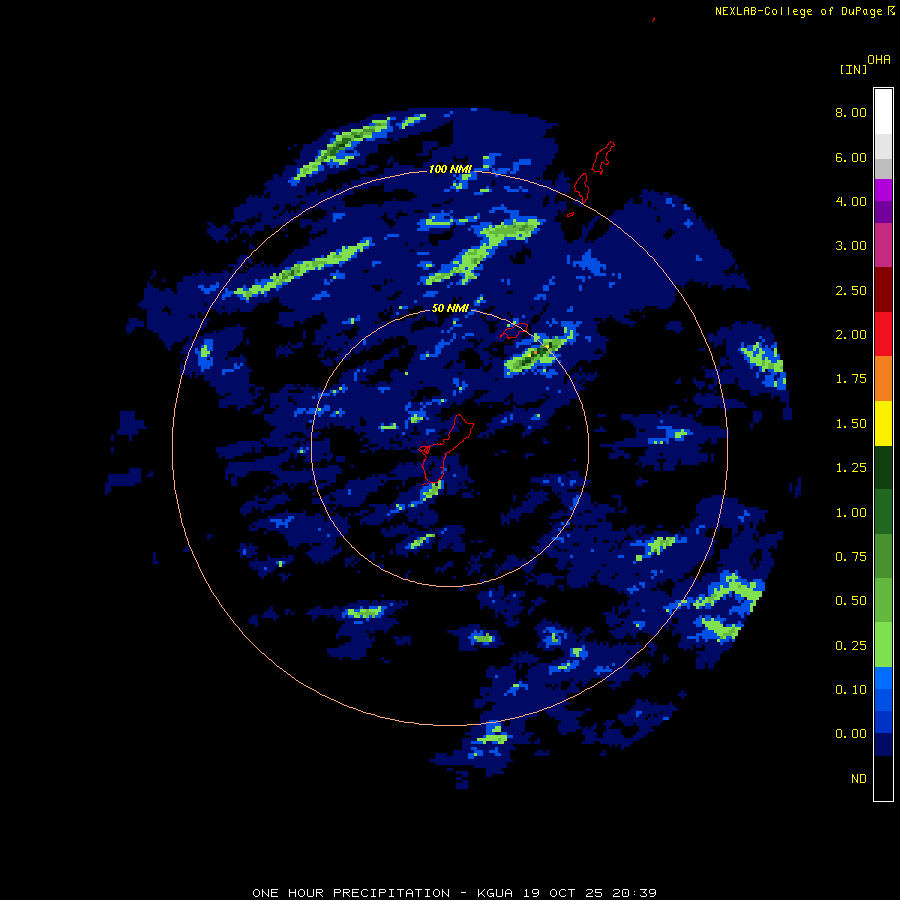Click the 'ND' legend label
900x900 pixels.
(x=859, y=779)
